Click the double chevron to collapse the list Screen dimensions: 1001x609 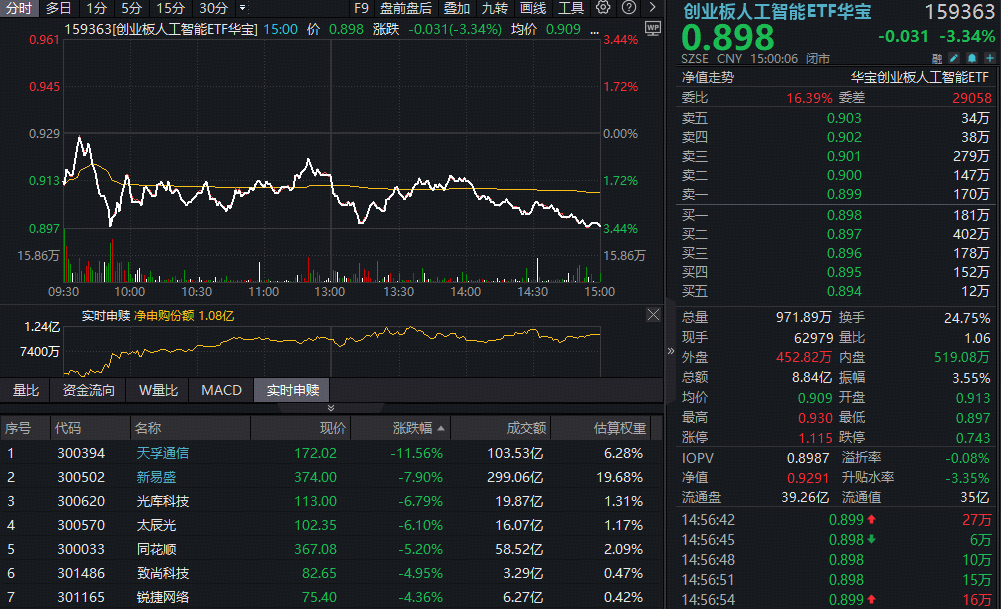click(x=331, y=408)
